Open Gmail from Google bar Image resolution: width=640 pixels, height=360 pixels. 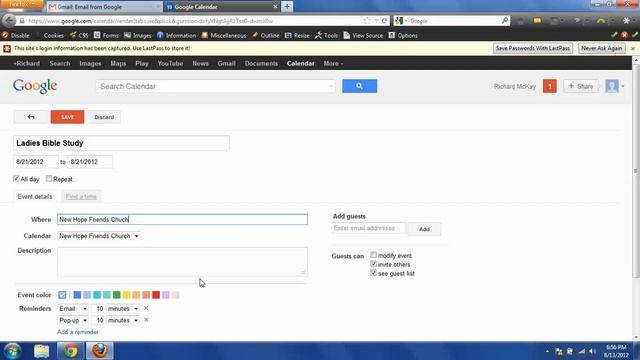tap(227, 64)
